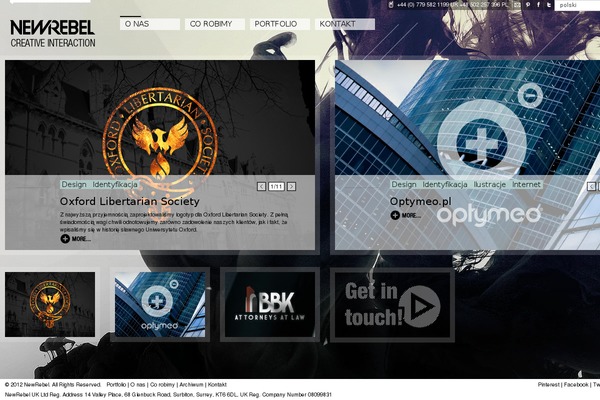Open the Facebook icon in the header
The height and width of the screenshot is (400, 600).
pos(536,5)
